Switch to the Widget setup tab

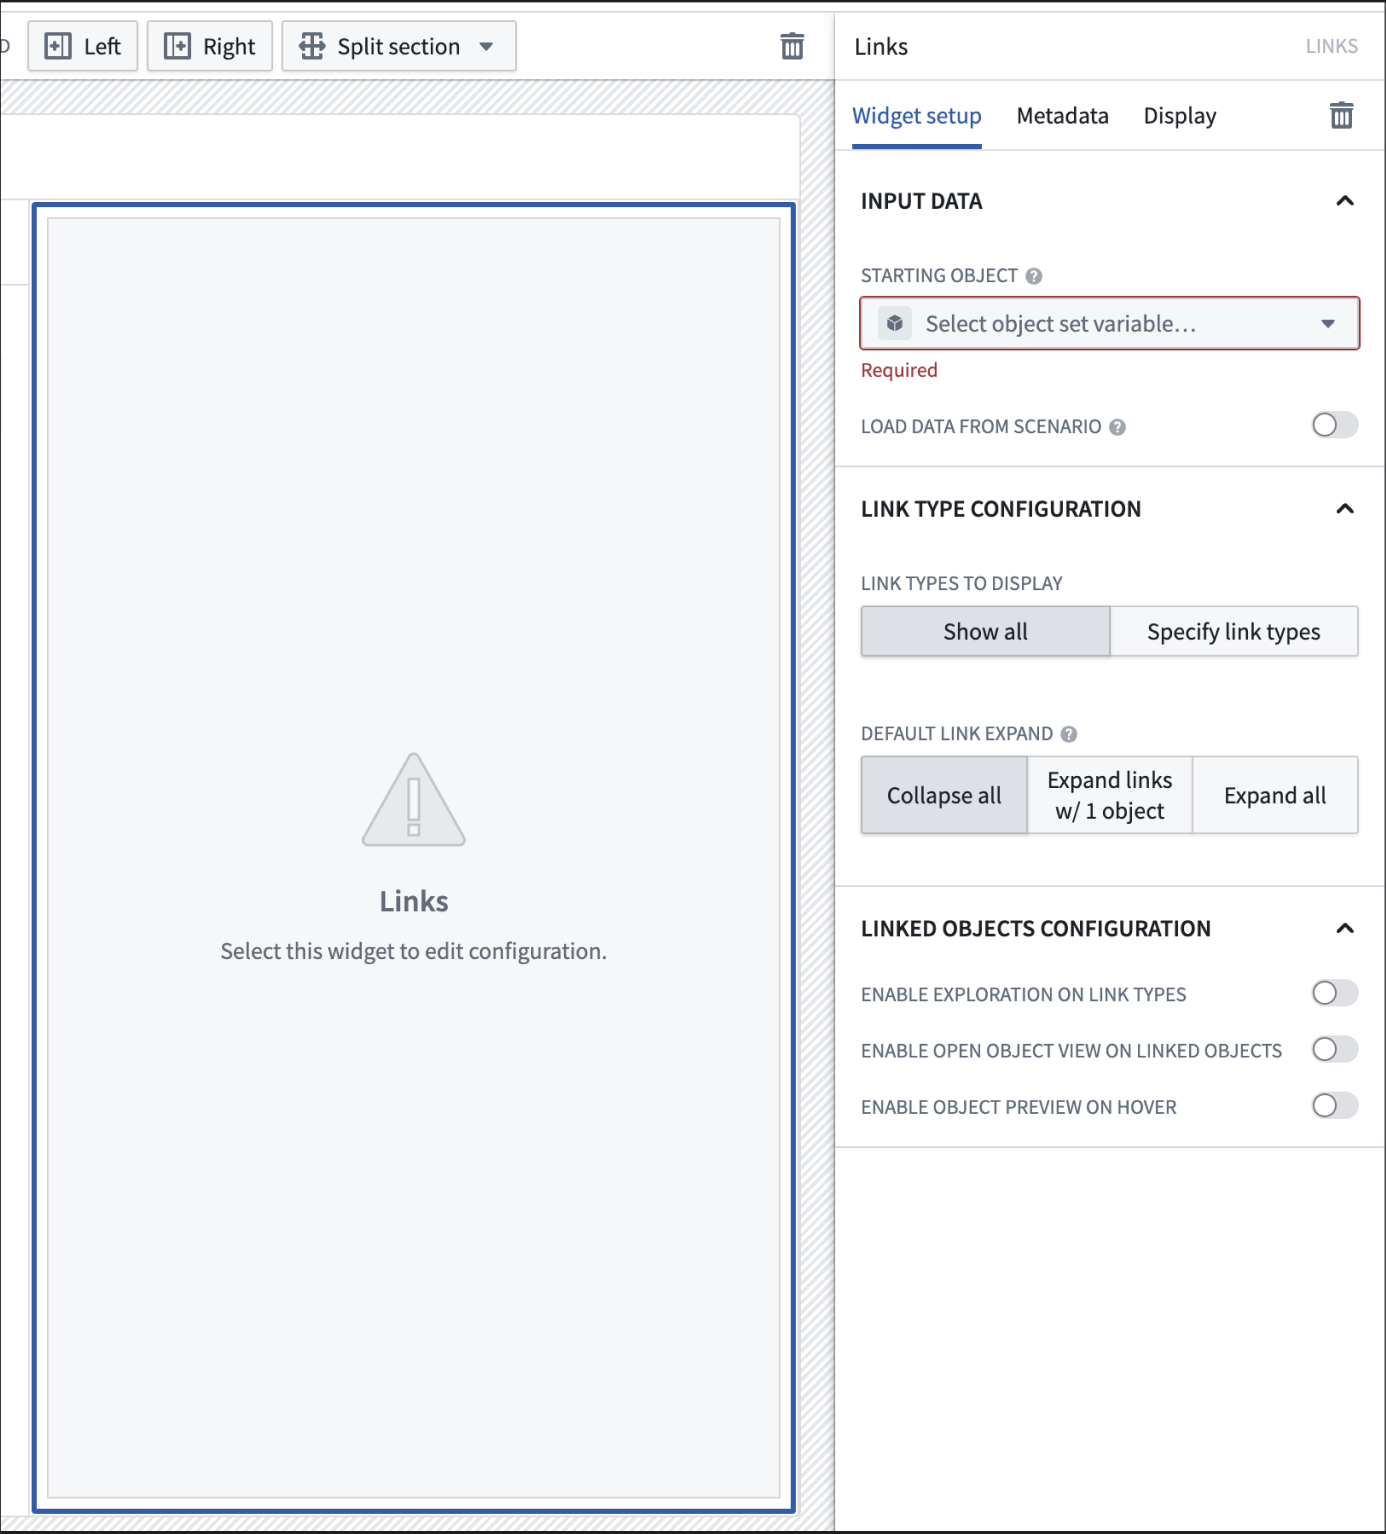917,116
